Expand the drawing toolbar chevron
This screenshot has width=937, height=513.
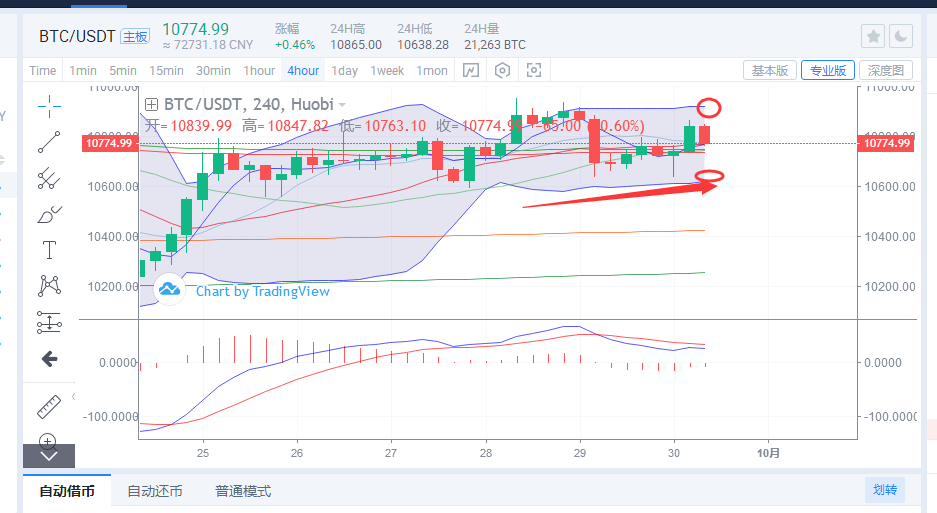(49, 456)
